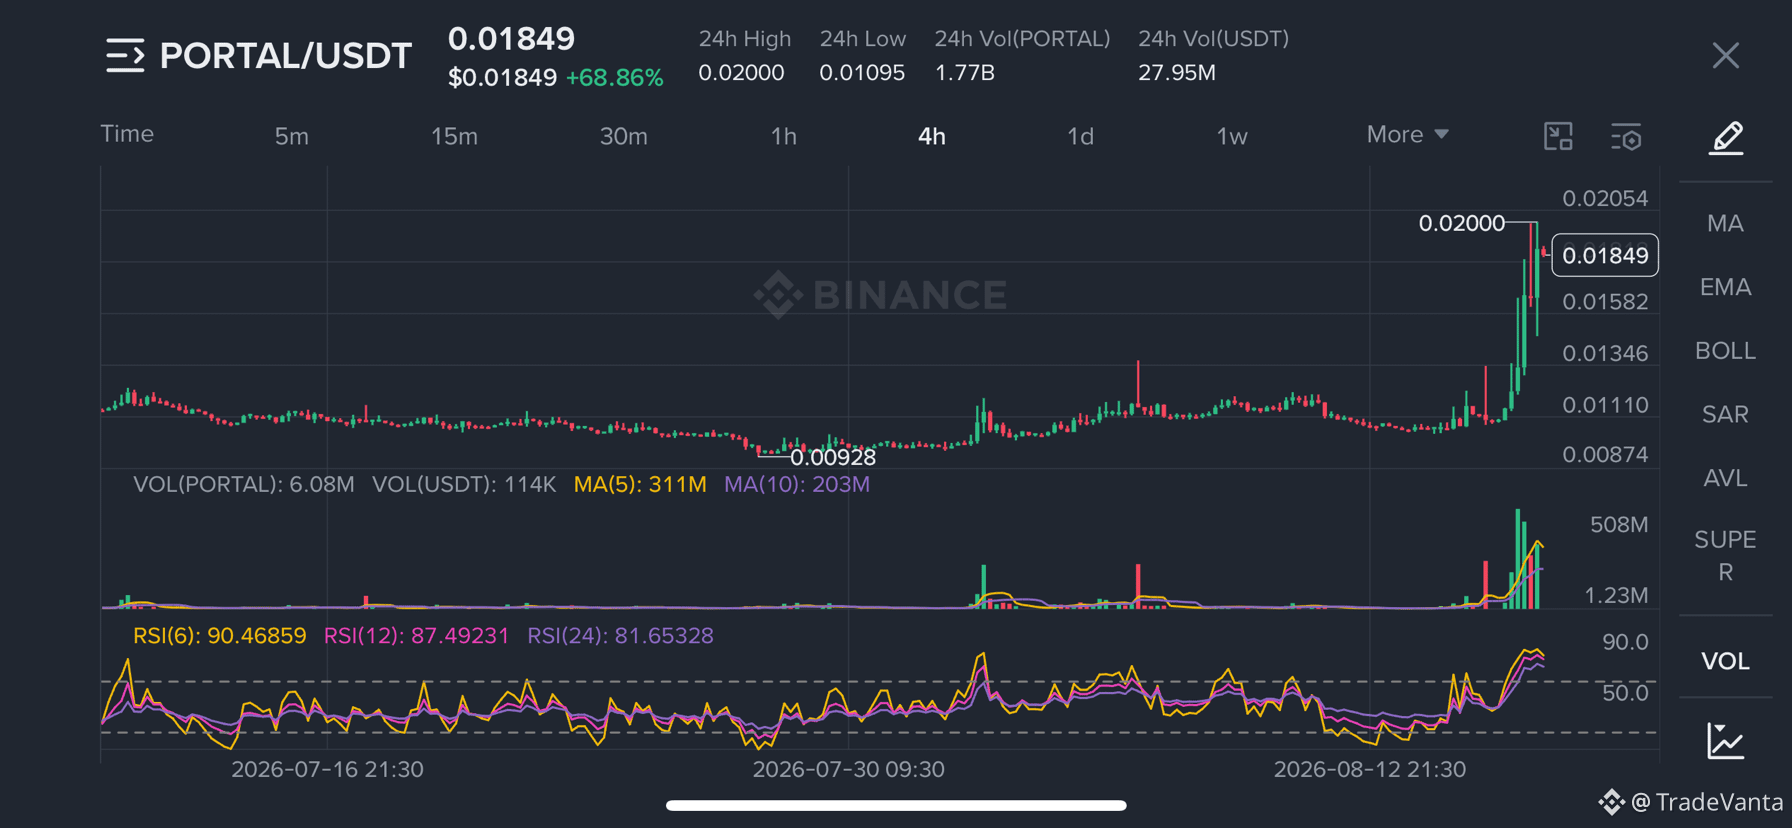Toggle the chart layout split icon
The width and height of the screenshot is (1792, 828).
pyautogui.click(x=1558, y=136)
